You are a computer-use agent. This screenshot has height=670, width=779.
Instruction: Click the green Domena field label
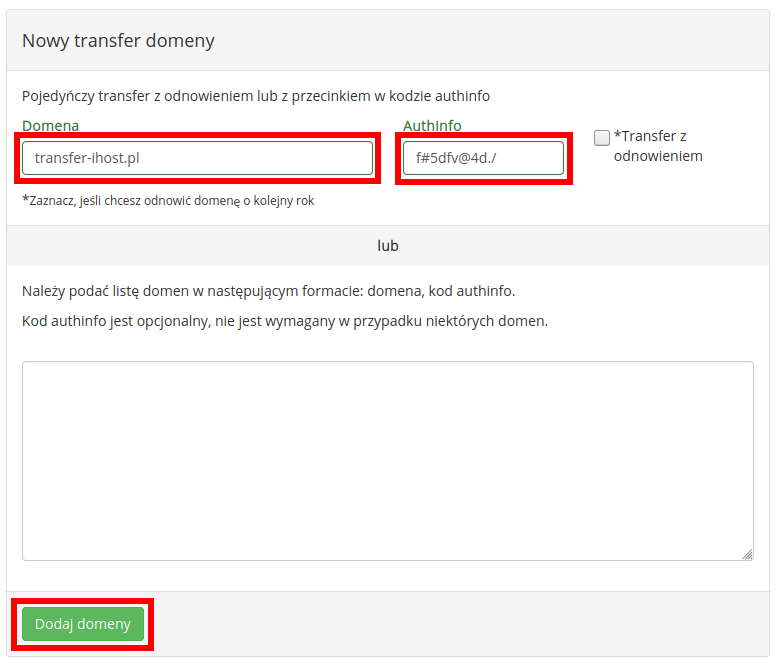tap(50, 126)
